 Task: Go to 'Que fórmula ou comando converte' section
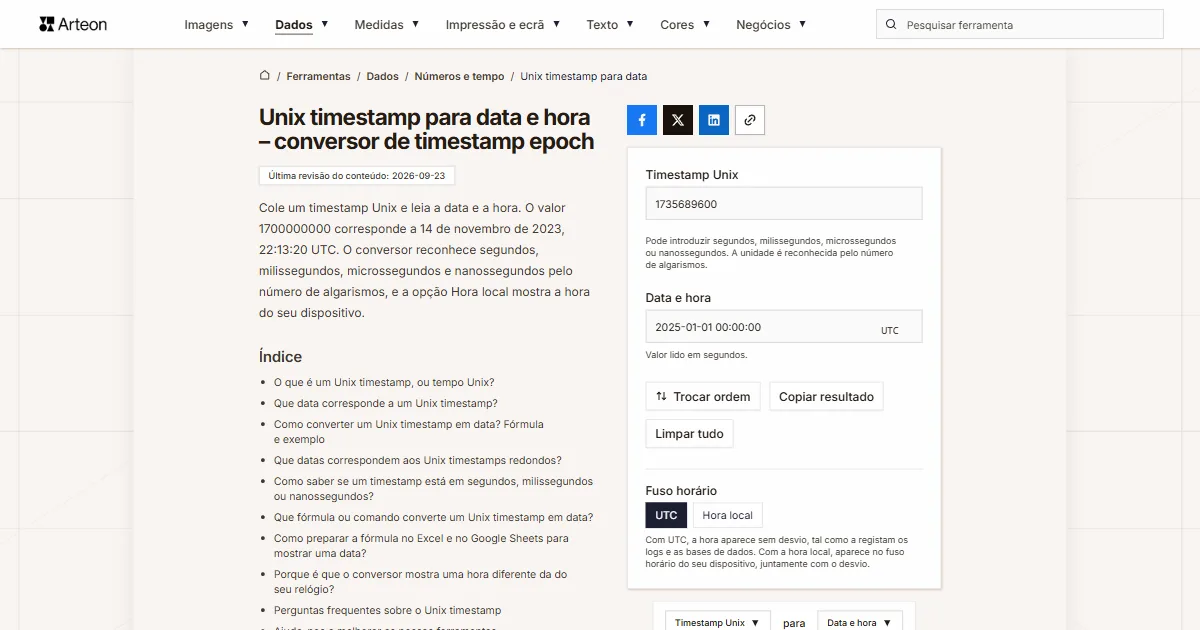pyautogui.click(x=434, y=517)
